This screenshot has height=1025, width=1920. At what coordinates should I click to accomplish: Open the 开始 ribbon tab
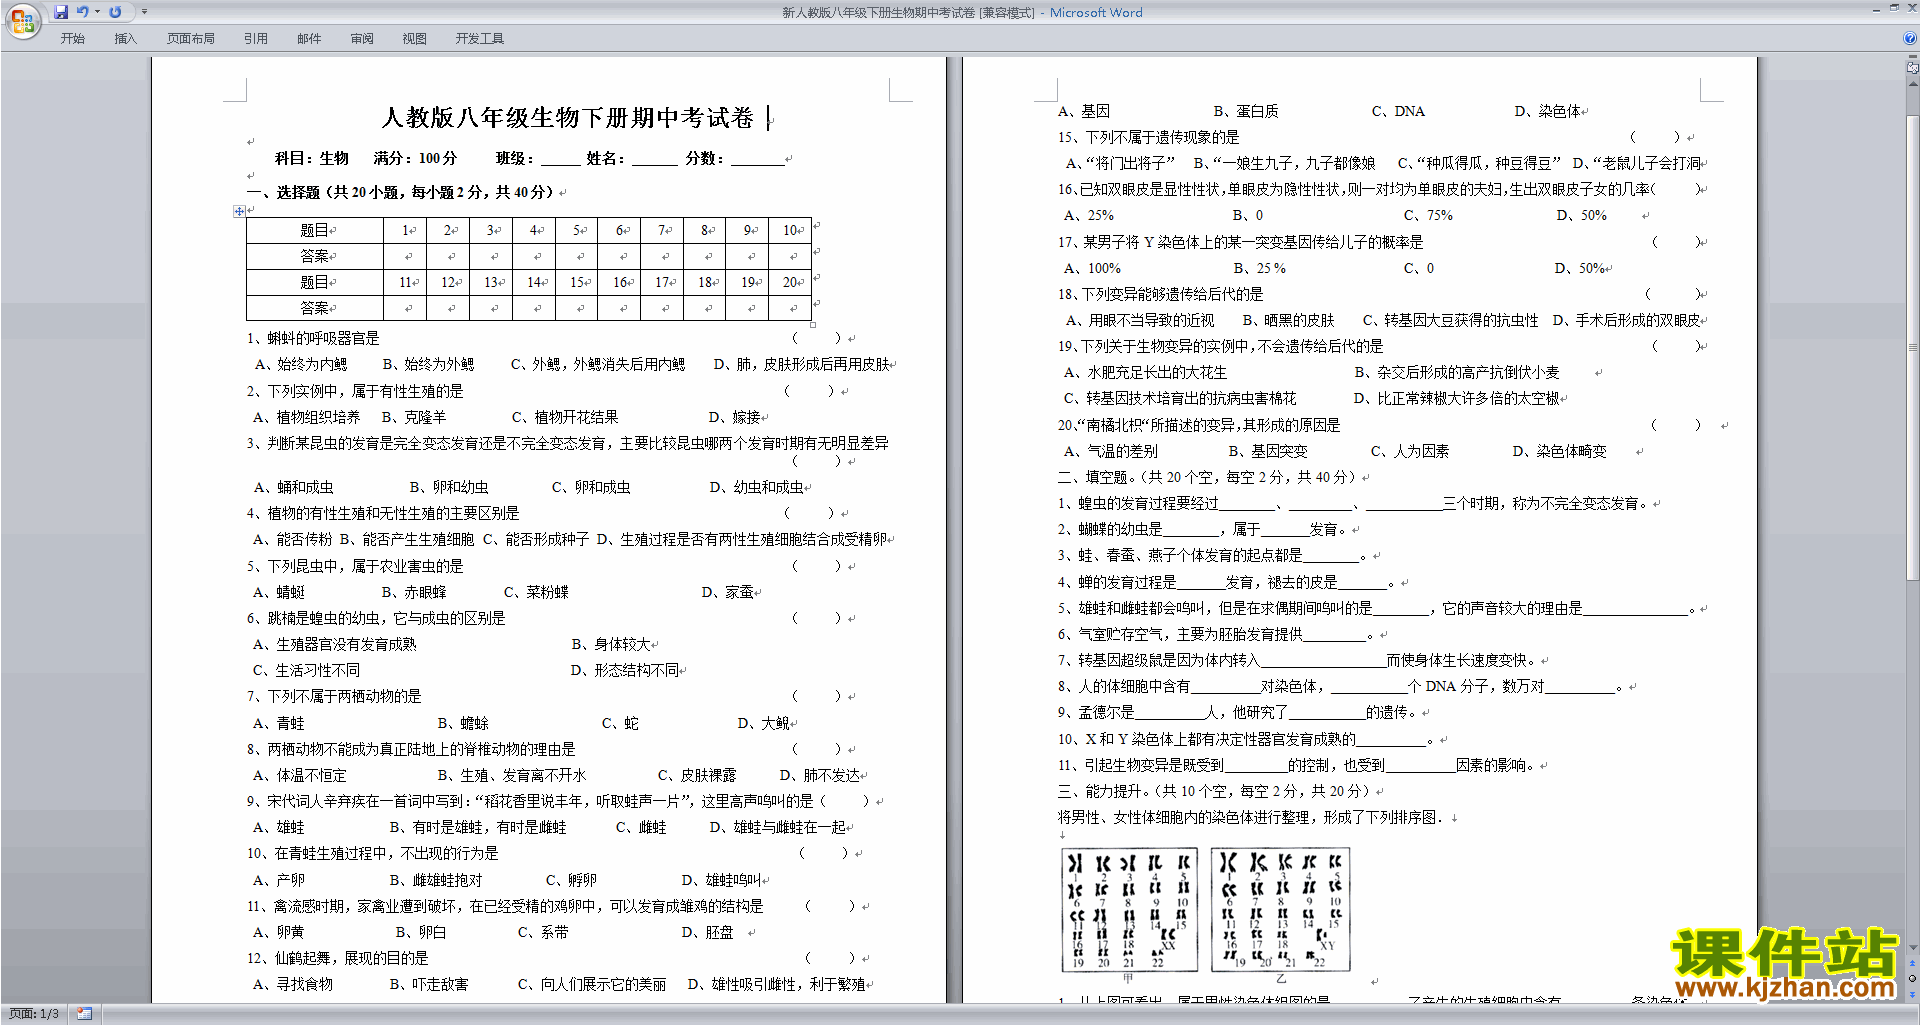click(x=73, y=38)
